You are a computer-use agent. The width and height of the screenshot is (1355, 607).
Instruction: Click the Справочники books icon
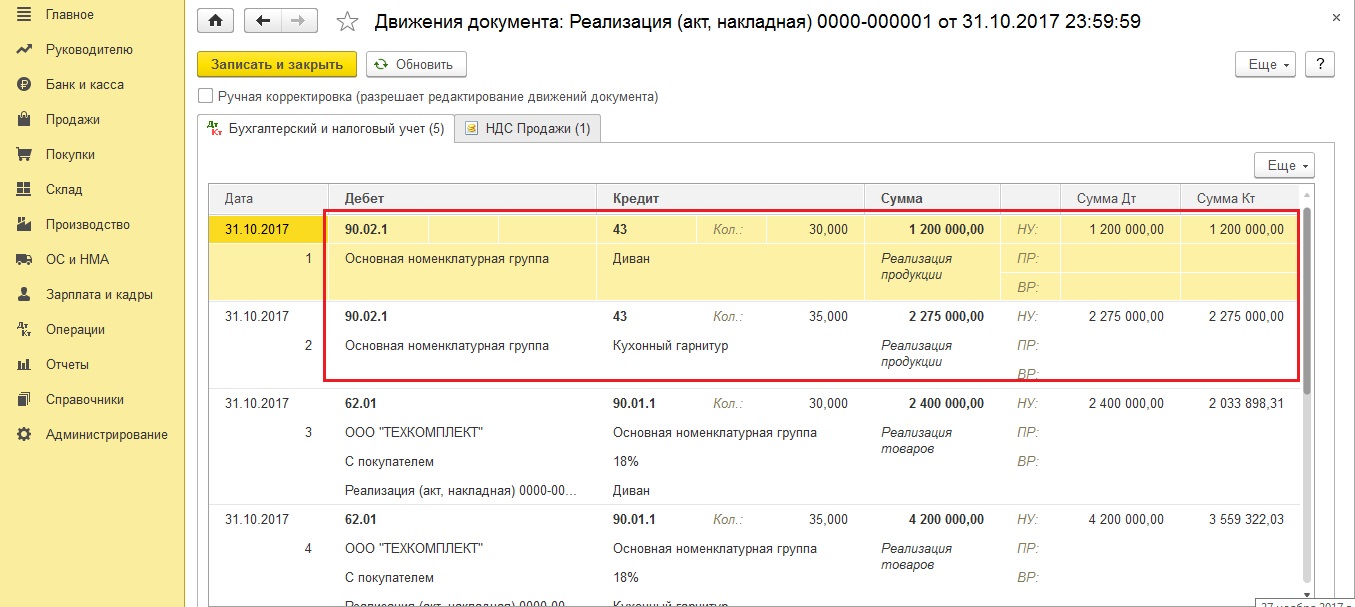(24, 399)
